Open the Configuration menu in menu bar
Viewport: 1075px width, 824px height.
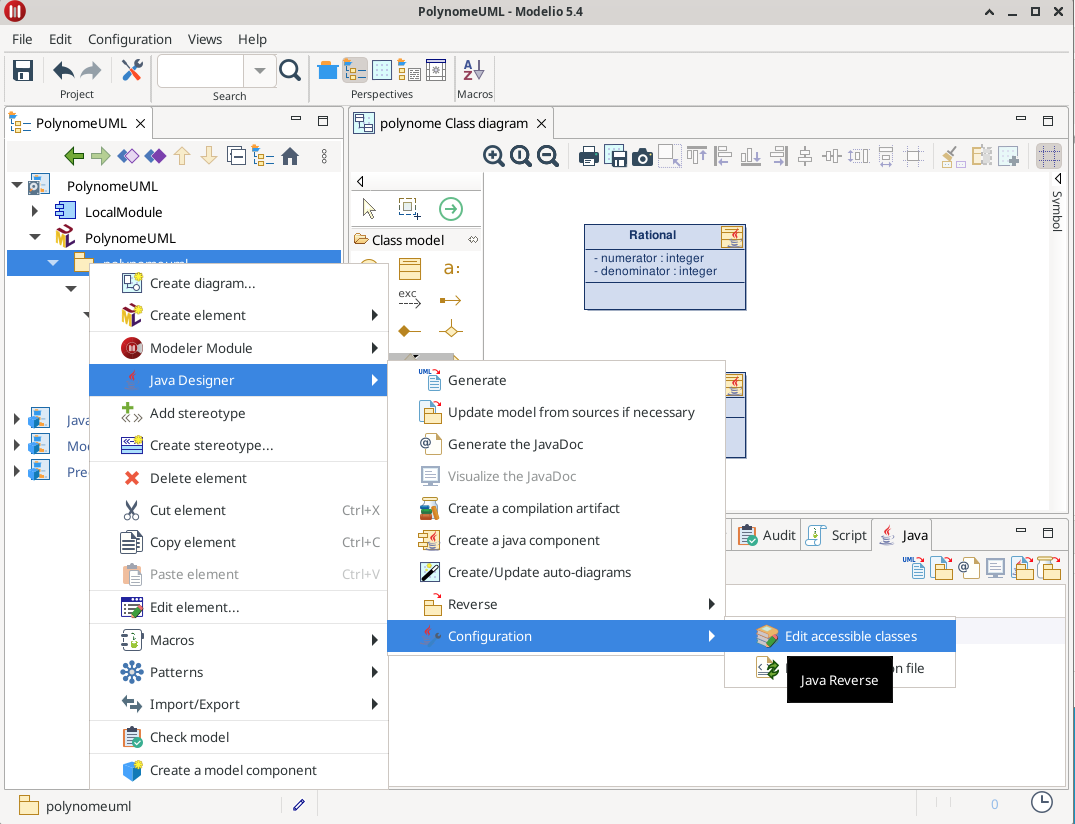pos(130,39)
